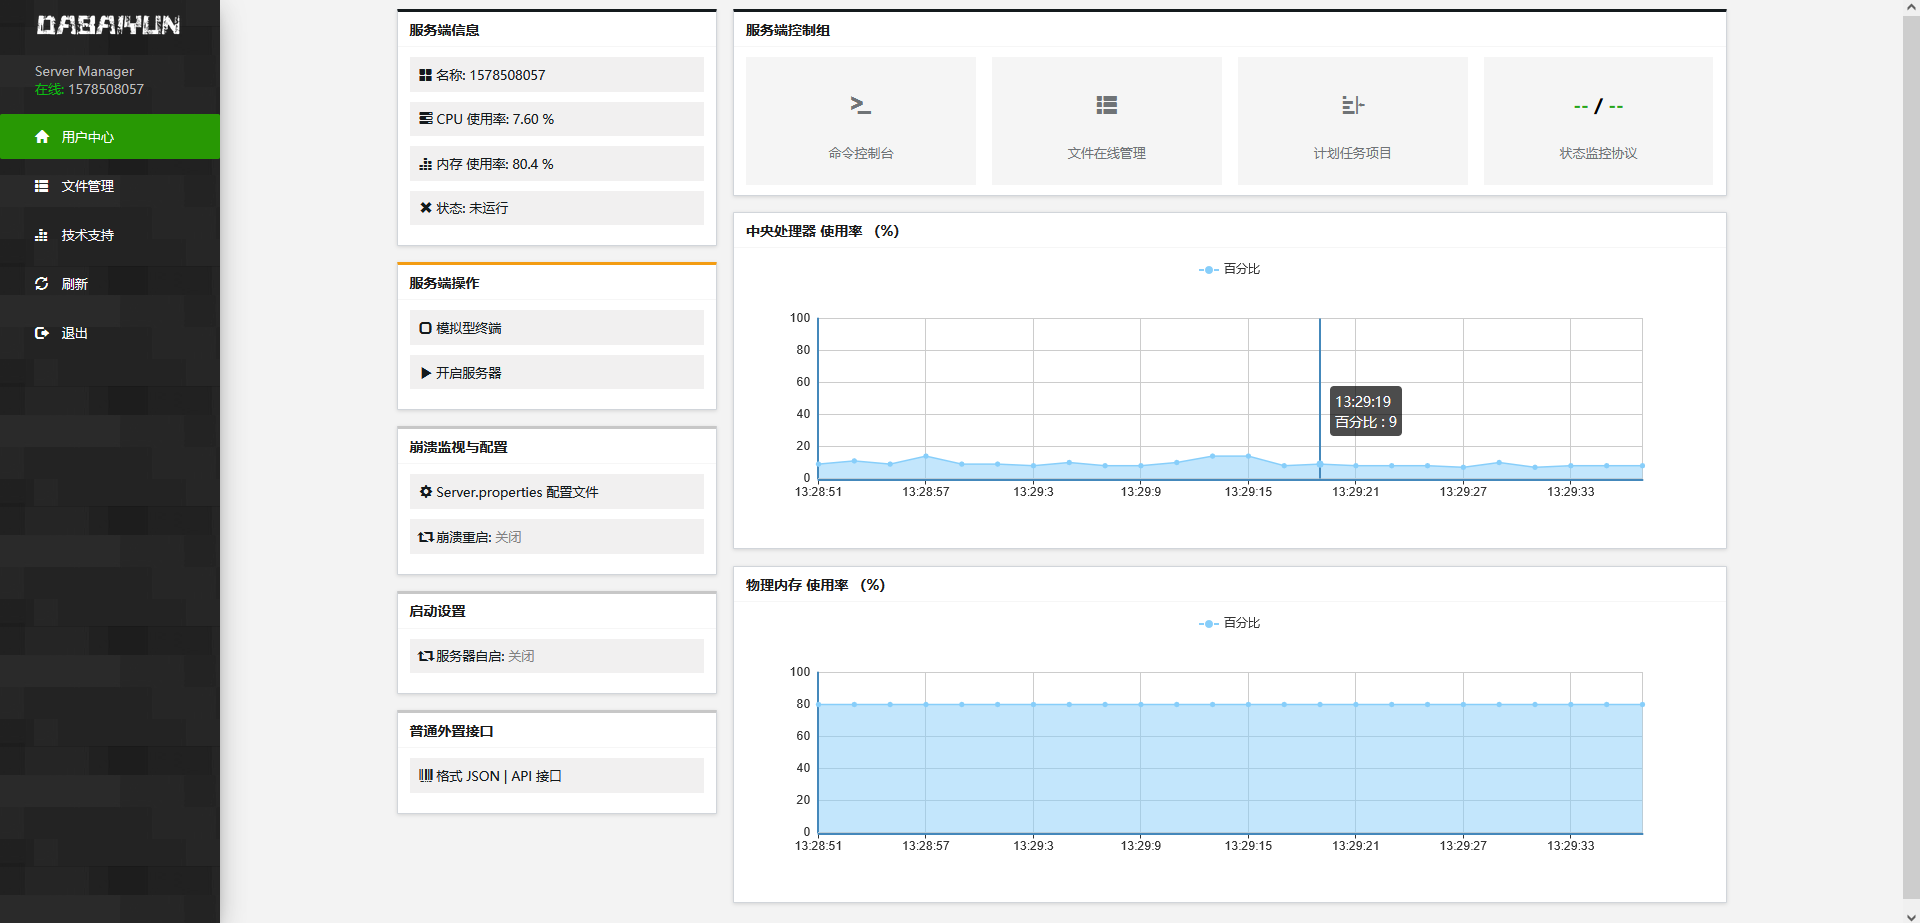
Task: Click 中央处理器 使用率 chart heading
Action: click(822, 231)
